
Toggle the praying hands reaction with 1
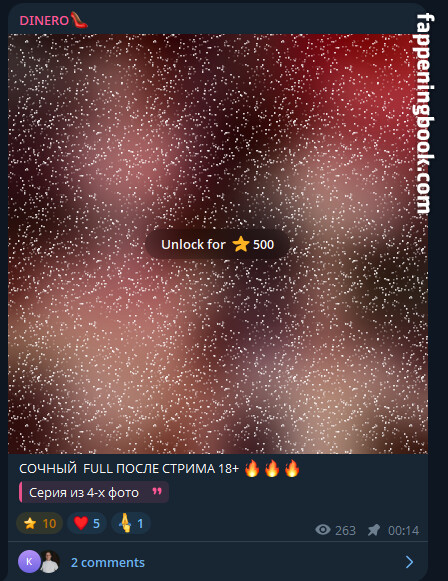click(x=131, y=523)
